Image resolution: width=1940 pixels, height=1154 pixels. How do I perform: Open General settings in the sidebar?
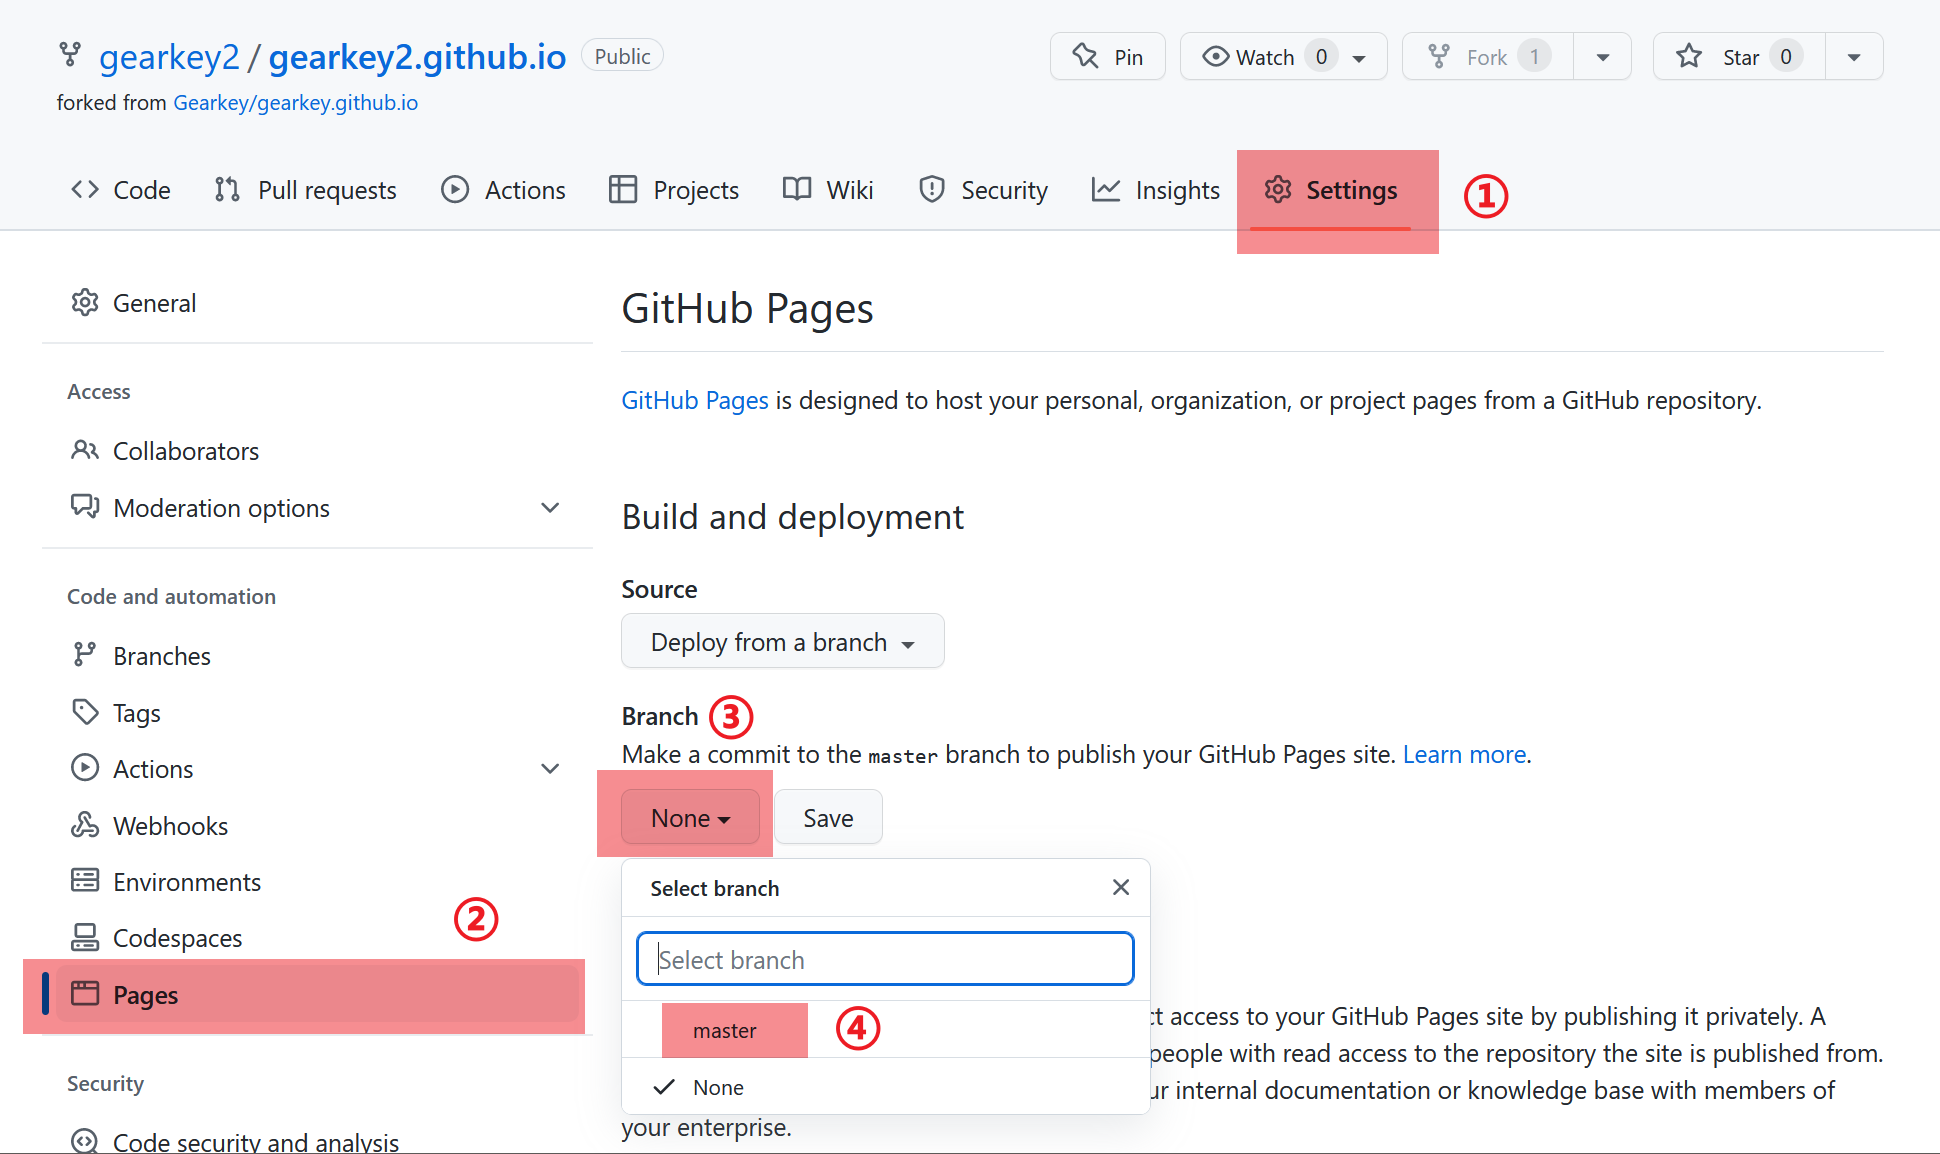[316, 302]
